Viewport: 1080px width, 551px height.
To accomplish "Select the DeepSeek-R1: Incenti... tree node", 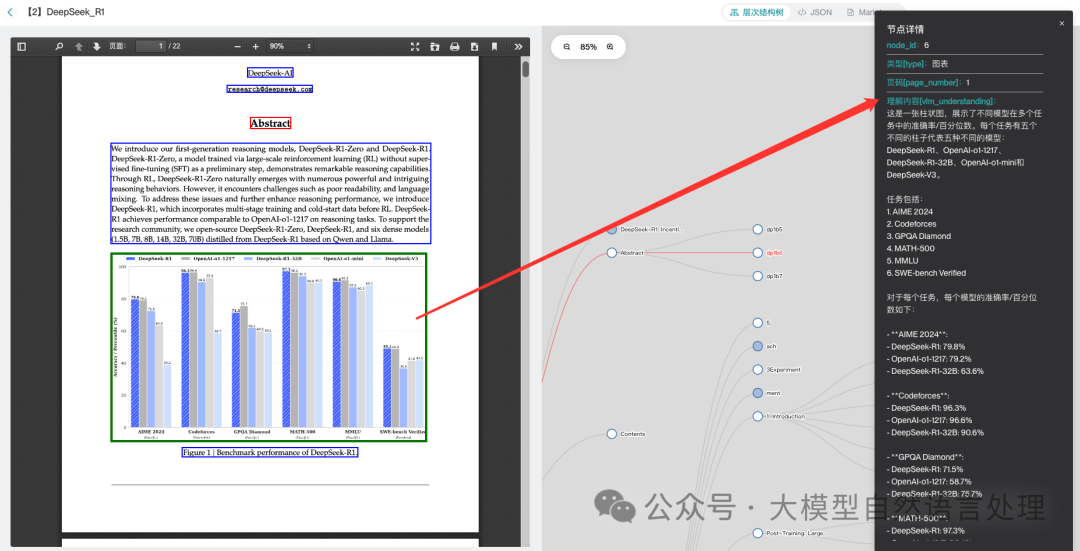I will [x=611, y=229].
